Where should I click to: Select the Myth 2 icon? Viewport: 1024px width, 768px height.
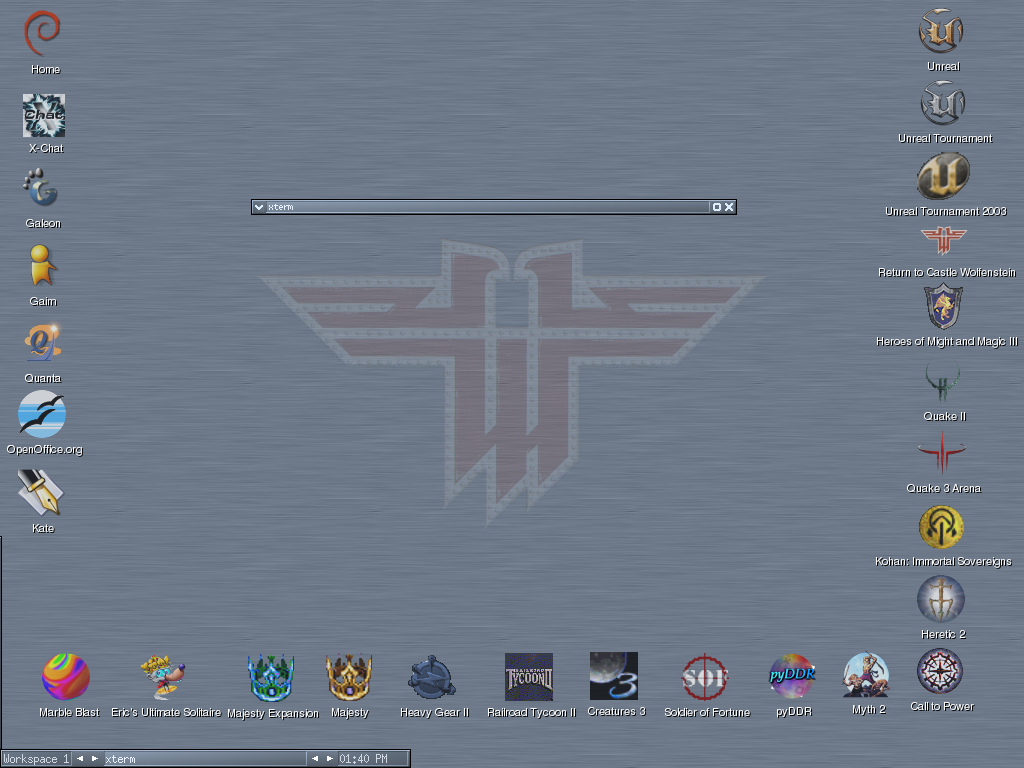[866, 675]
